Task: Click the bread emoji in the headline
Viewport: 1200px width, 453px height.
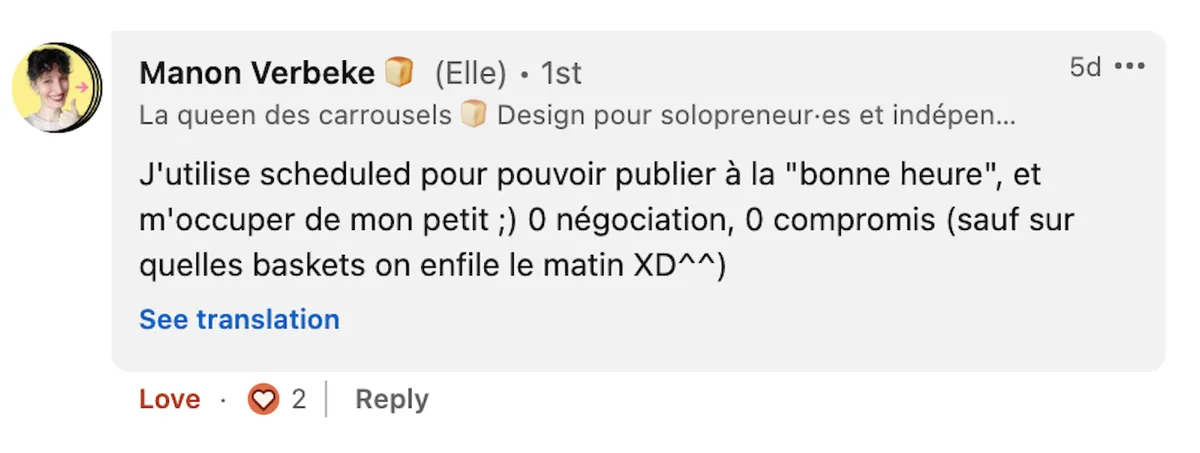Action: click(473, 116)
